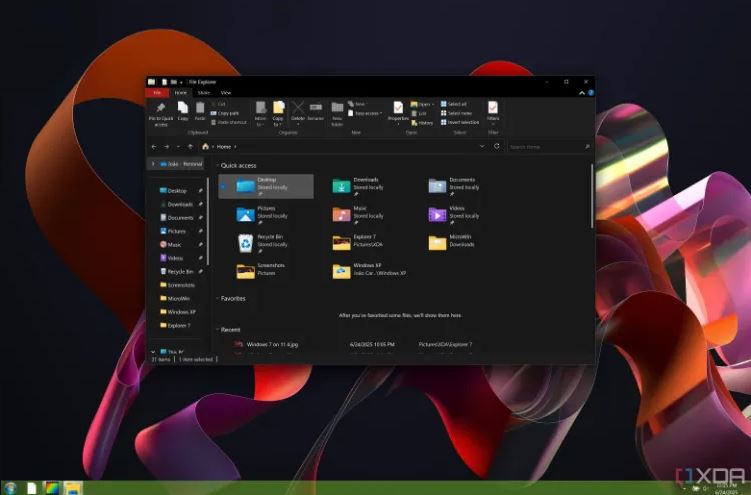Click the Refresh button
This screenshot has width=751, height=495.
click(497, 146)
